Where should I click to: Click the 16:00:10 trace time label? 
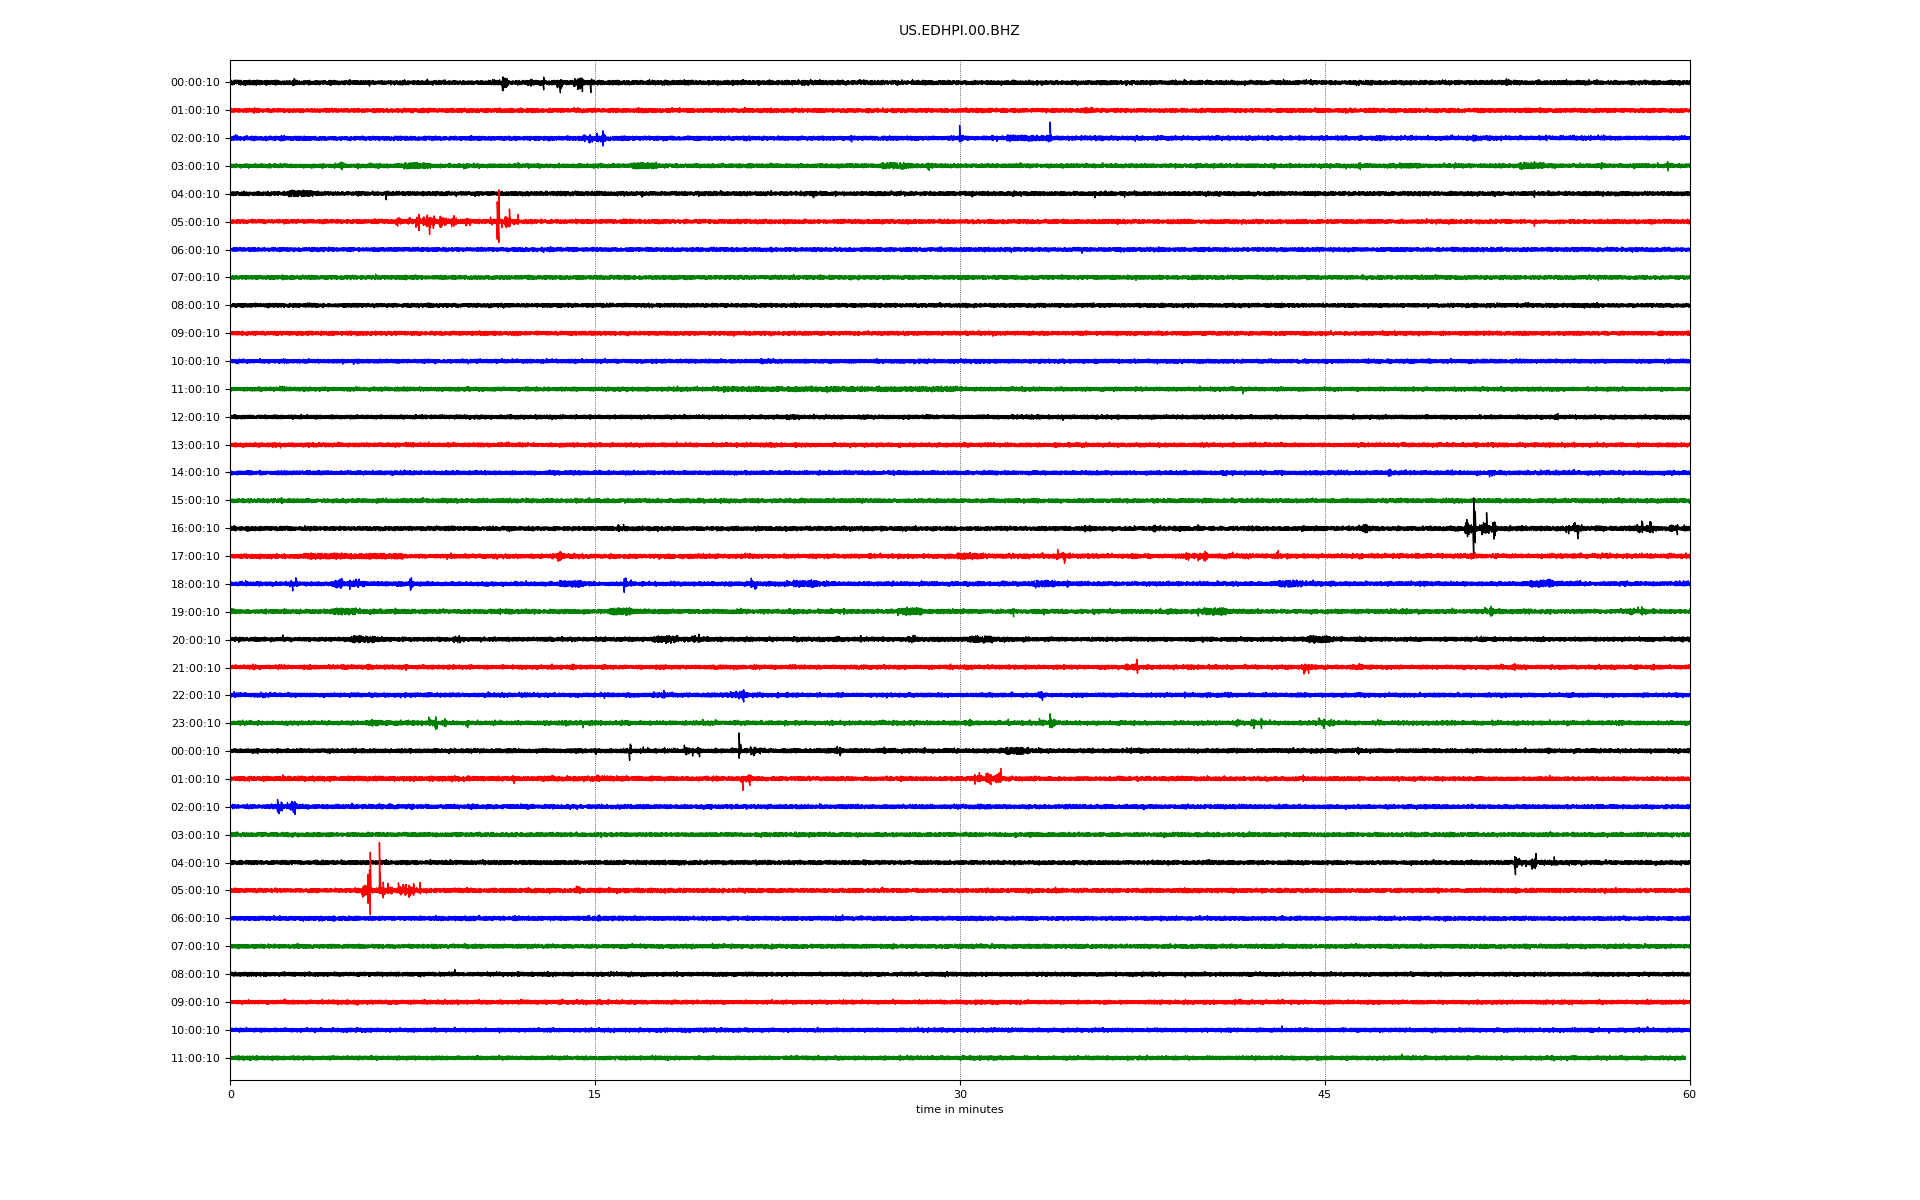[195, 529]
